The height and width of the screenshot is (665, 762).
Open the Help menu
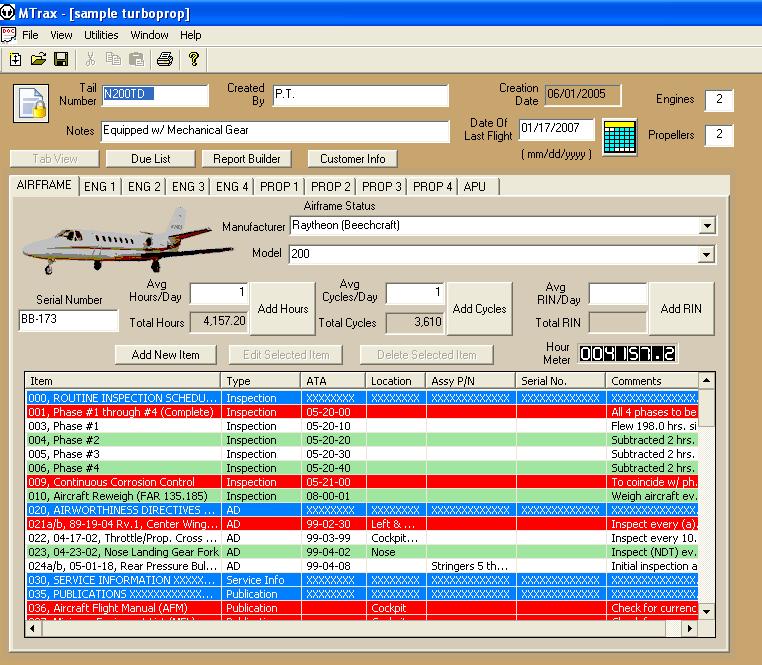coord(190,35)
